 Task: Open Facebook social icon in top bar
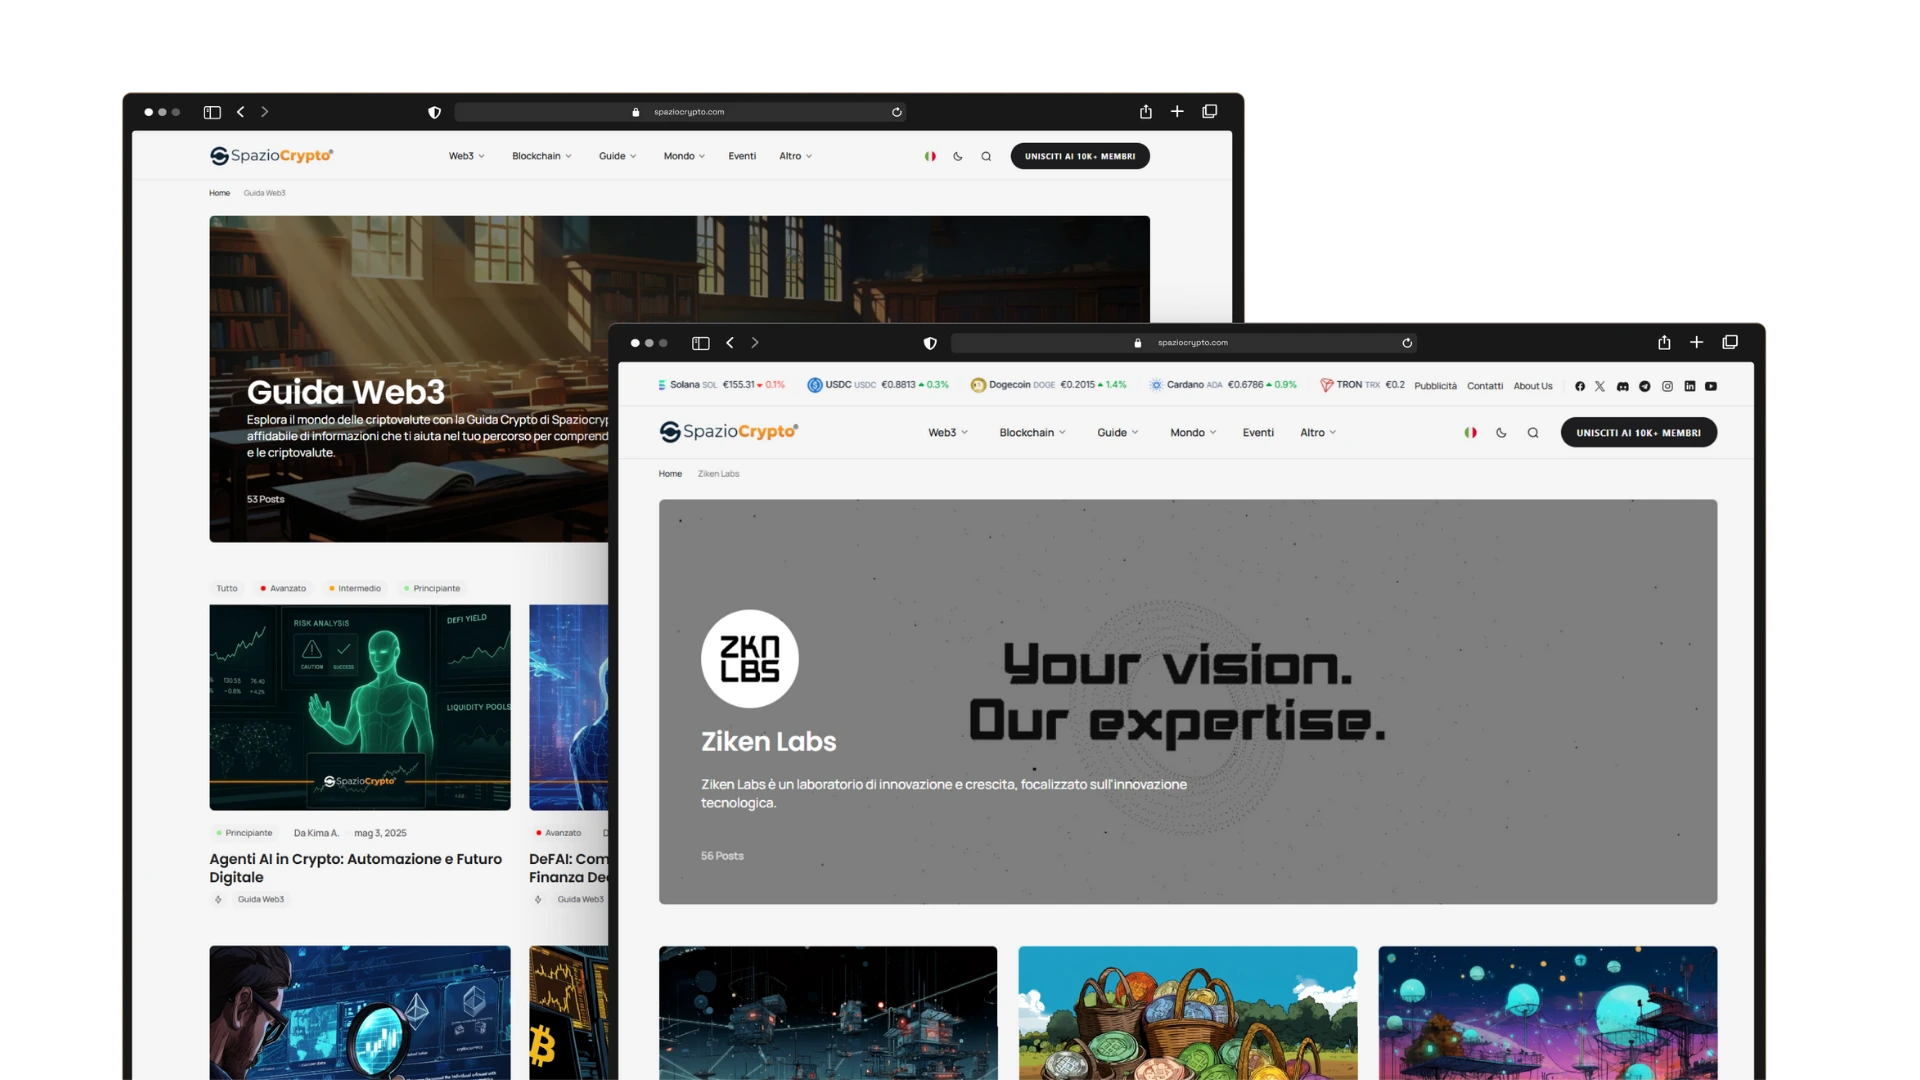[1580, 386]
